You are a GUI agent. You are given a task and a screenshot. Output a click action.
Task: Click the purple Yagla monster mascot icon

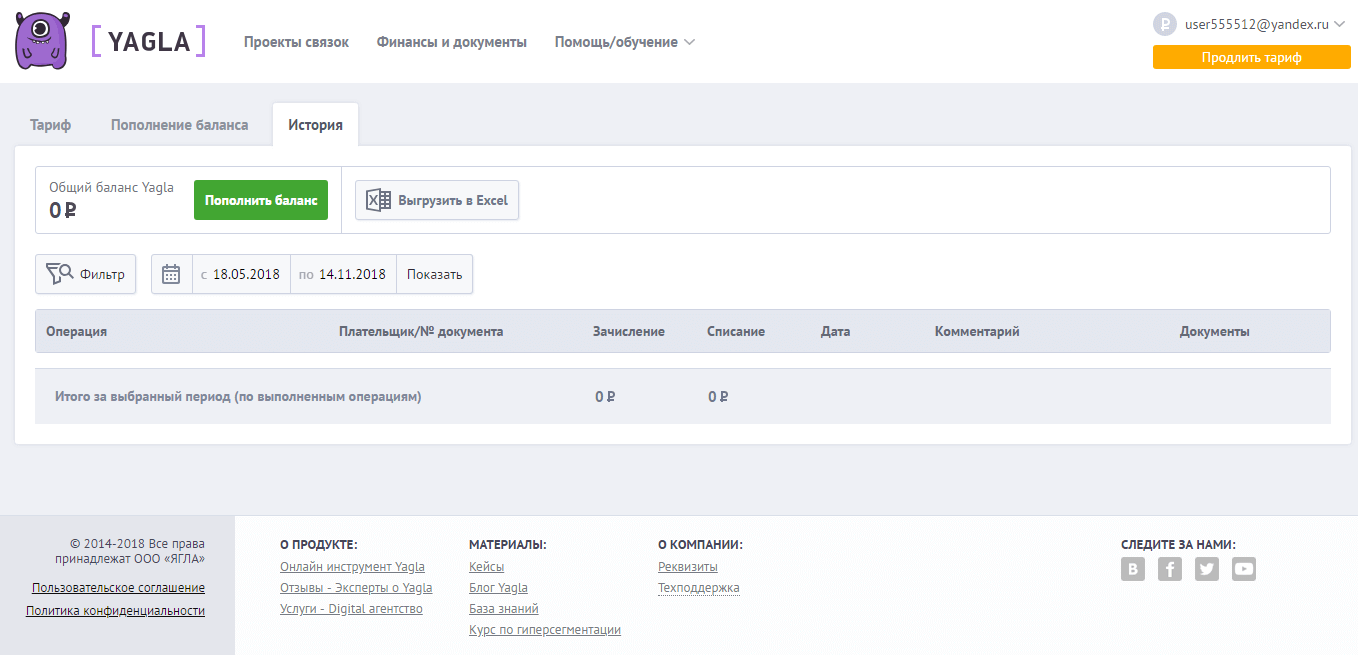(43, 41)
